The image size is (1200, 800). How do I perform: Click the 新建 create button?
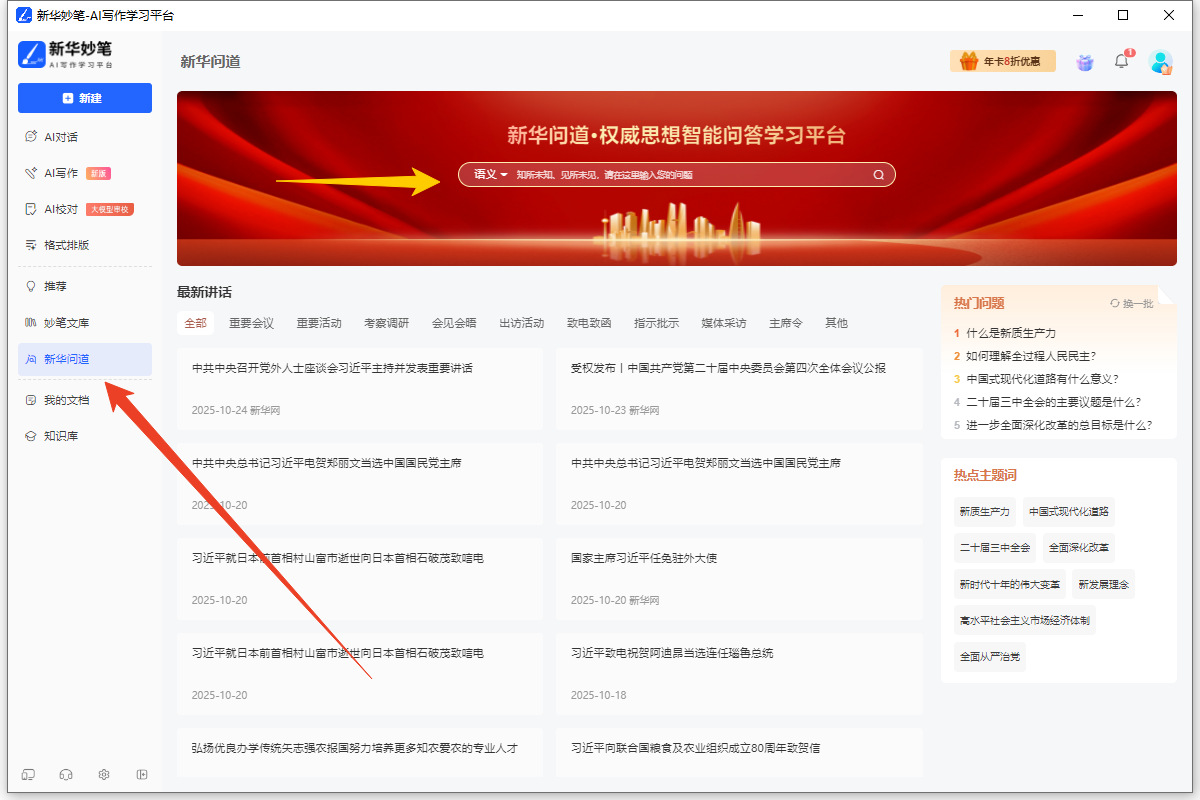tap(84, 98)
